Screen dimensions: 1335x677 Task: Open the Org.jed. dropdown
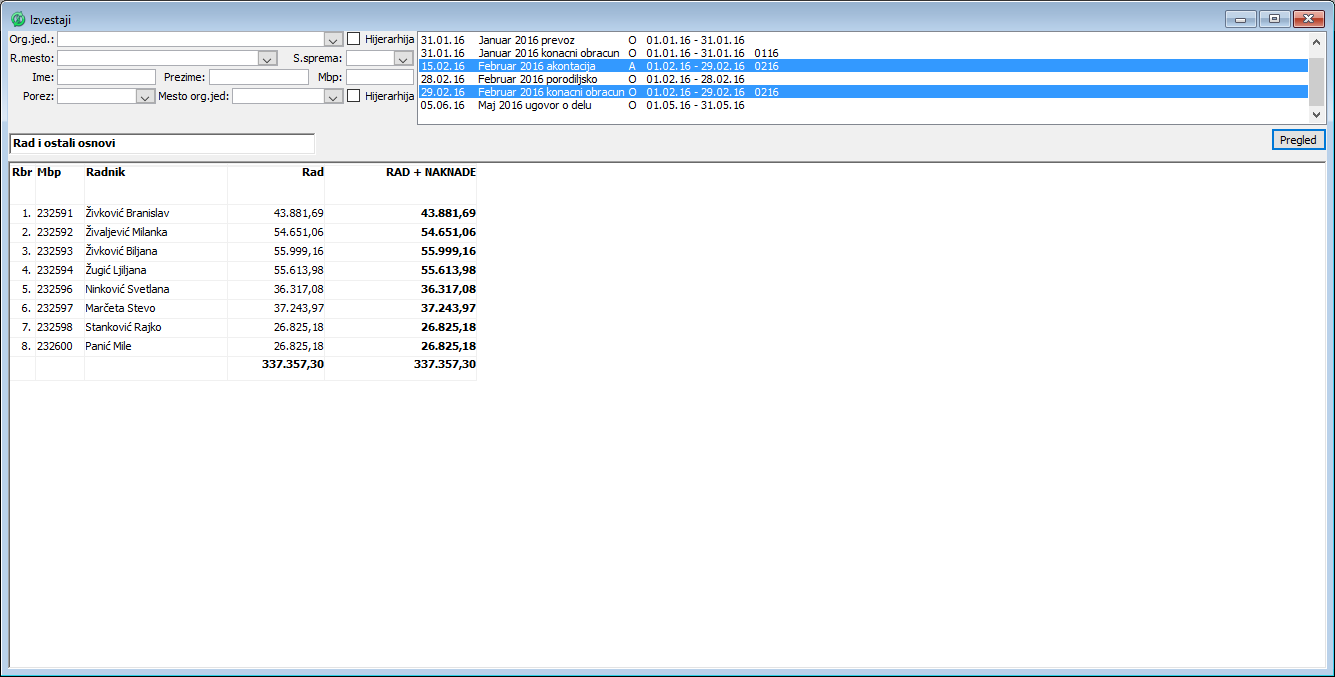333,39
